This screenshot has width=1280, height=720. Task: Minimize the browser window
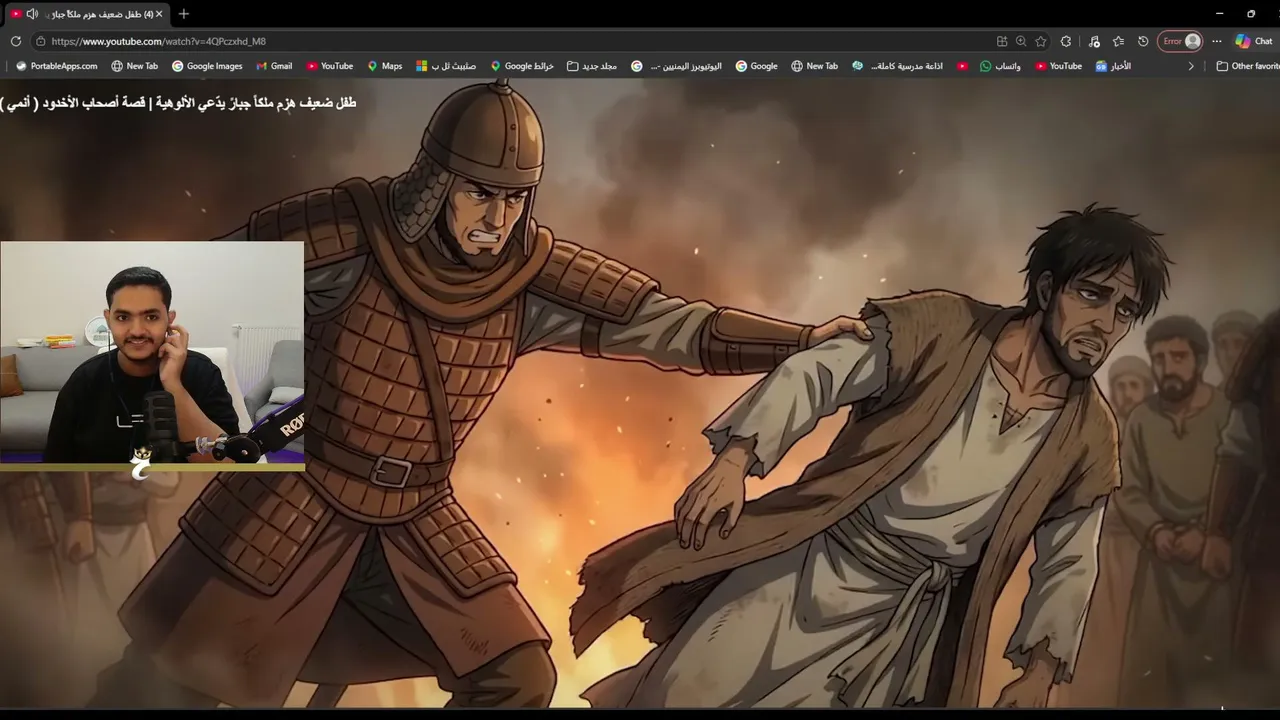(1220, 14)
